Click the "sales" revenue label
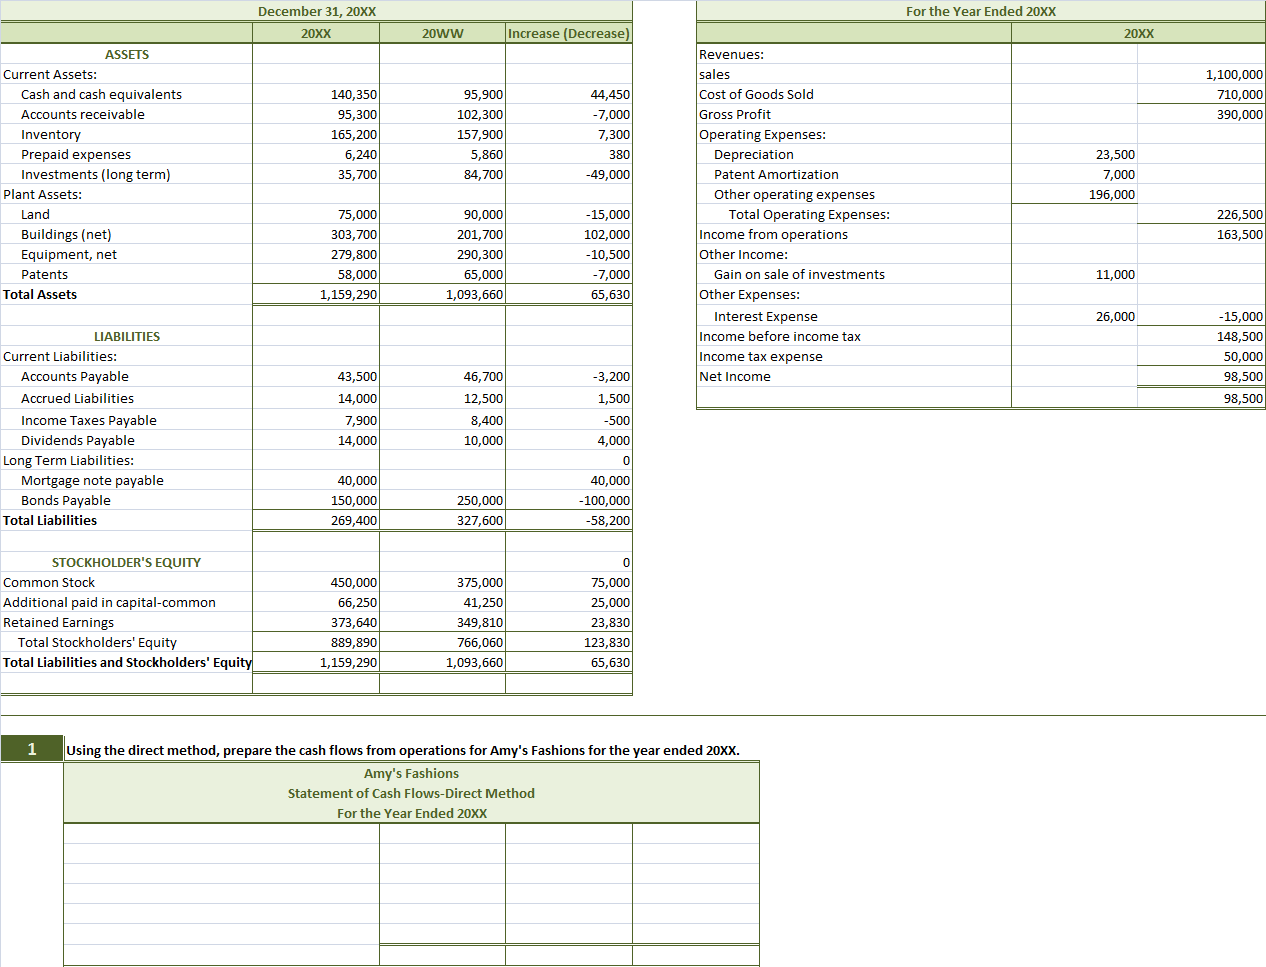Image resolution: width=1266 pixels, height=967 pixels. tap(715, 74)
